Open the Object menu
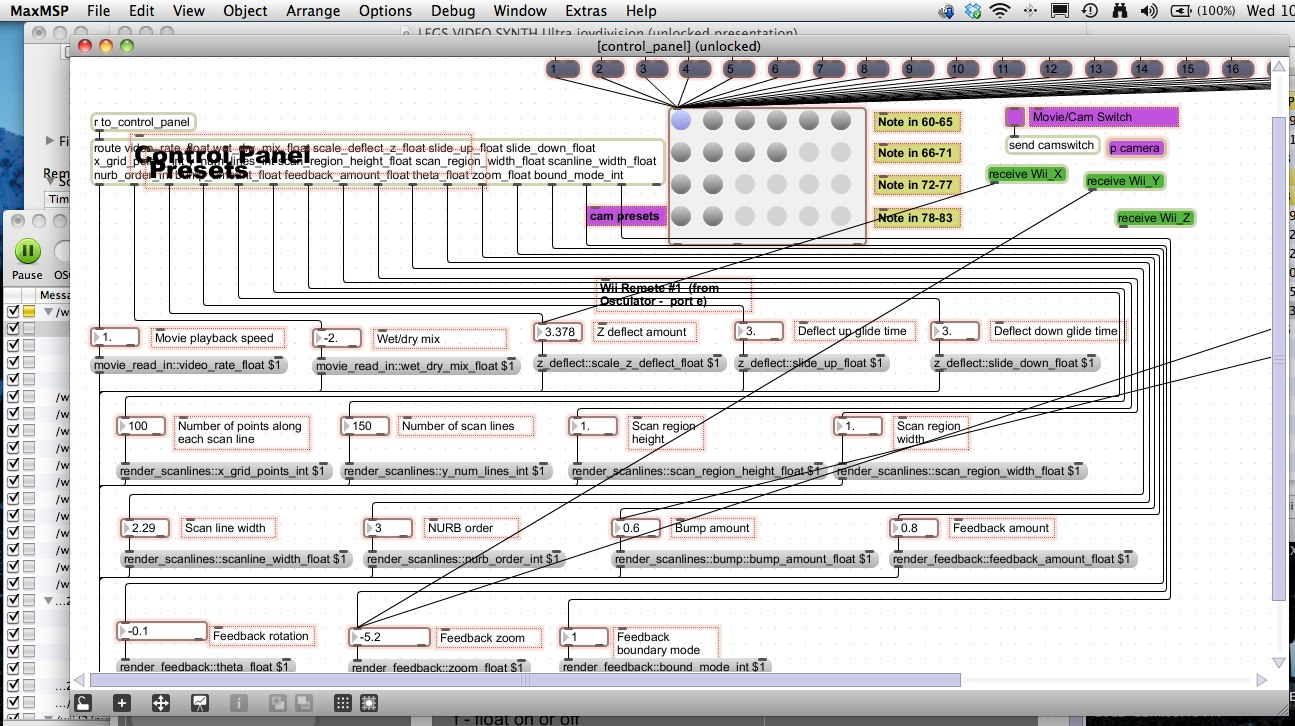Image resolution: width=1295 pixels, height=726 pixels. click(x=245, y=11)
